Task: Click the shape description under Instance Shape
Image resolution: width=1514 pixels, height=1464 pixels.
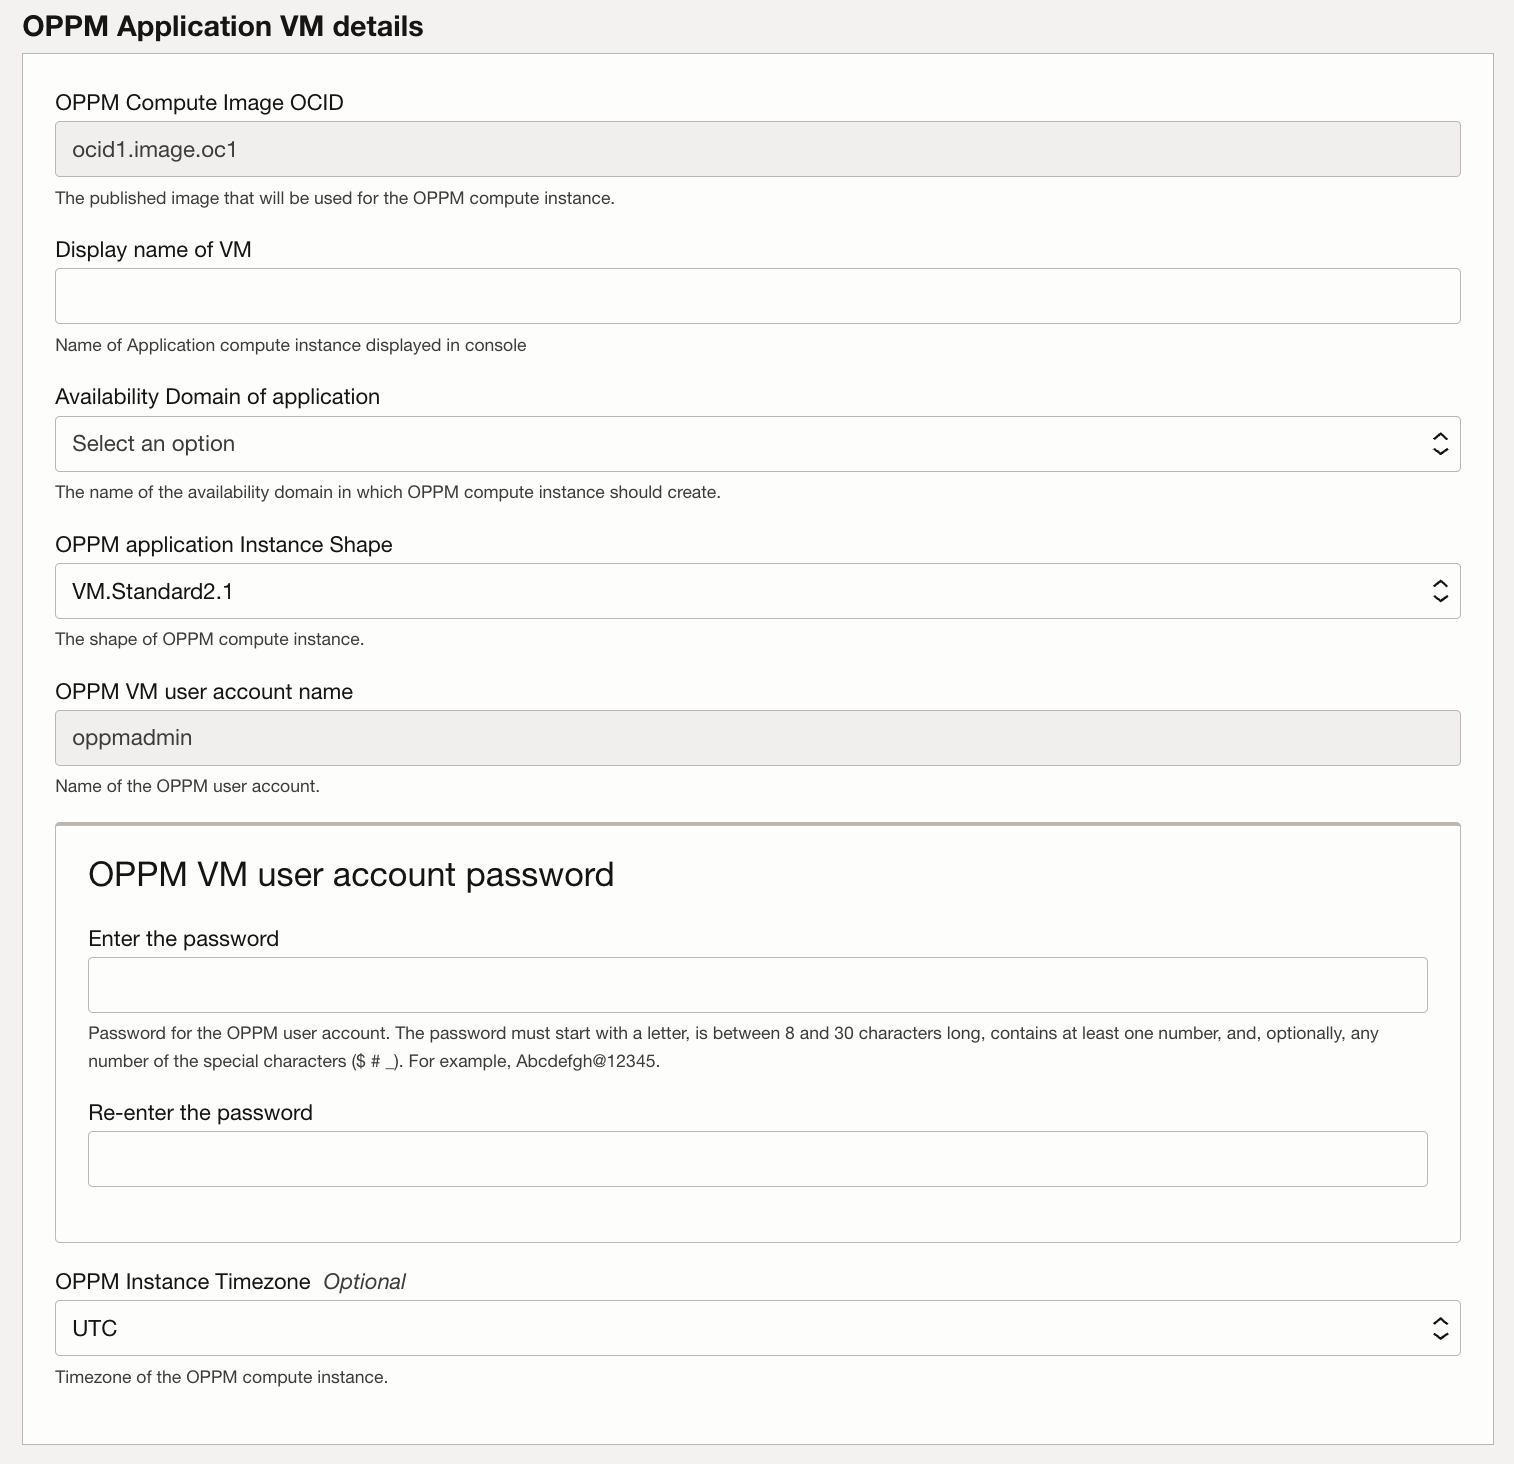Action: 210,638
